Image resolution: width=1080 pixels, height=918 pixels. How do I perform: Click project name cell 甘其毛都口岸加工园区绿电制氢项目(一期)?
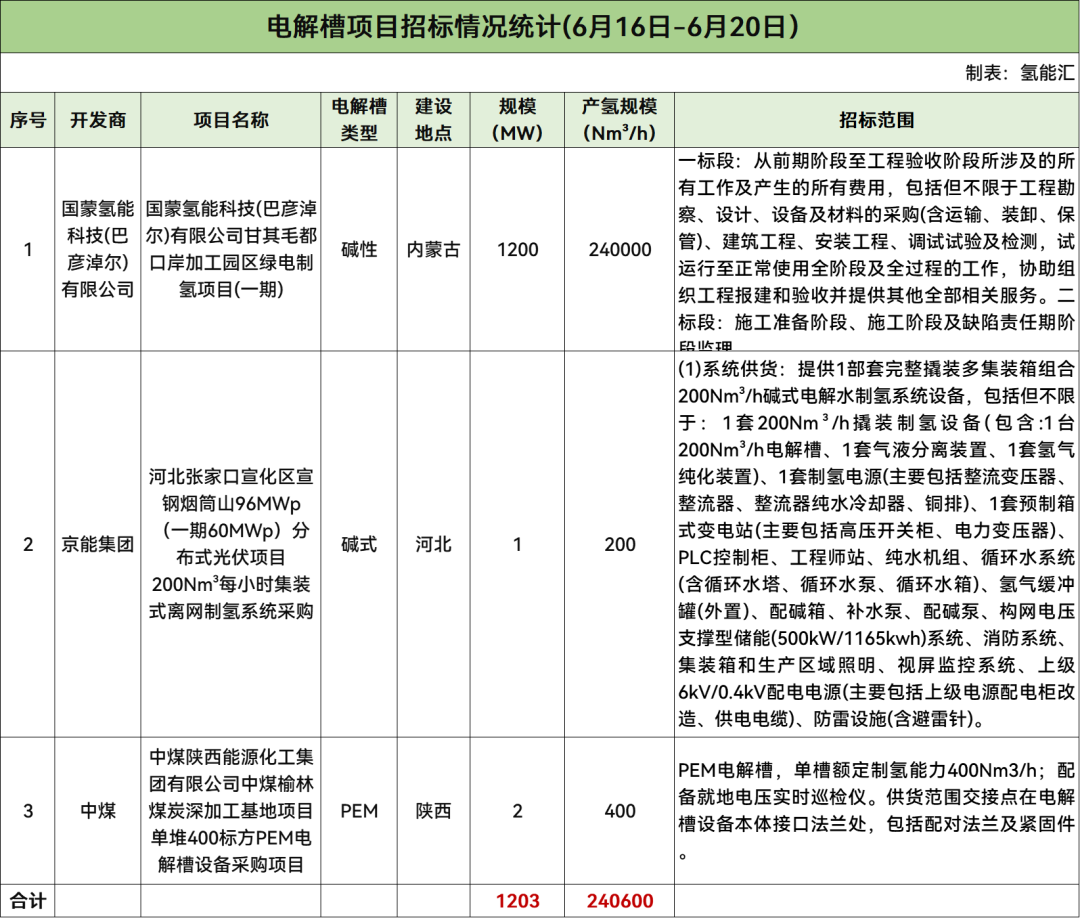click(231, 249)
